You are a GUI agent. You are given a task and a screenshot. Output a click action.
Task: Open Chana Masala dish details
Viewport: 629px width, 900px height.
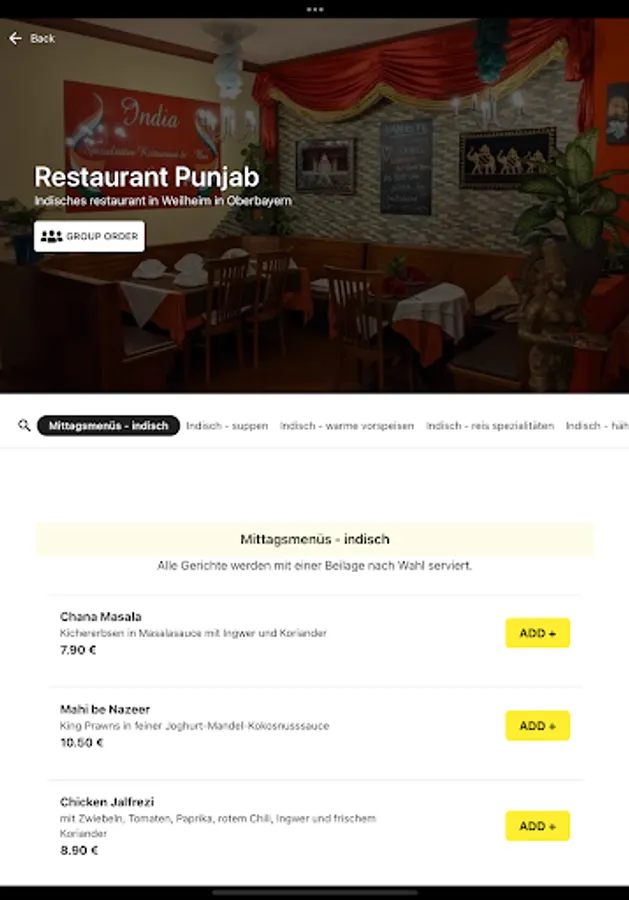[x=100, y=616]
